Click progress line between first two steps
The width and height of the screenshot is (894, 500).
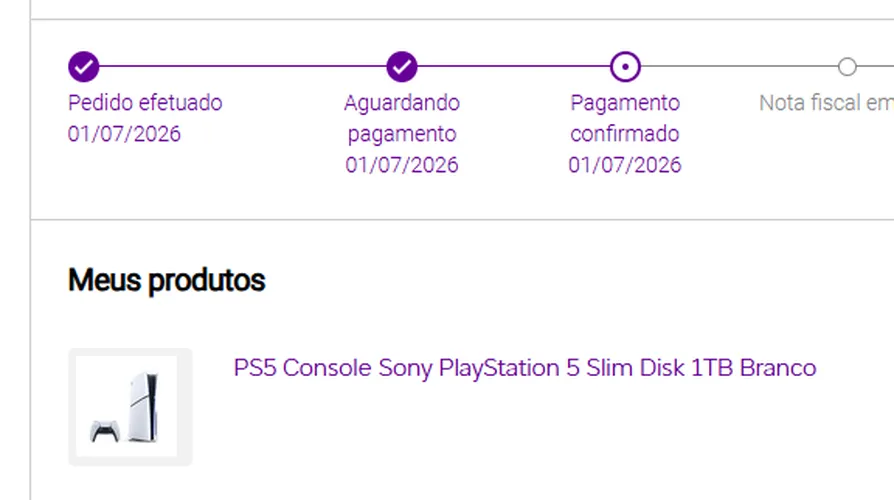[x=243, y=66]
